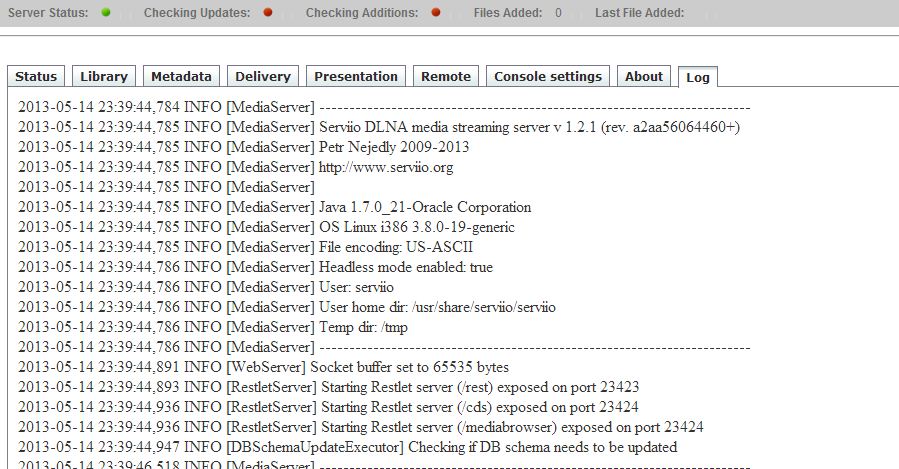The height and width of the screenshot is (469, 899).
Task: Click the Socket buffer set to 65535 line
Action: pos(413,367)
